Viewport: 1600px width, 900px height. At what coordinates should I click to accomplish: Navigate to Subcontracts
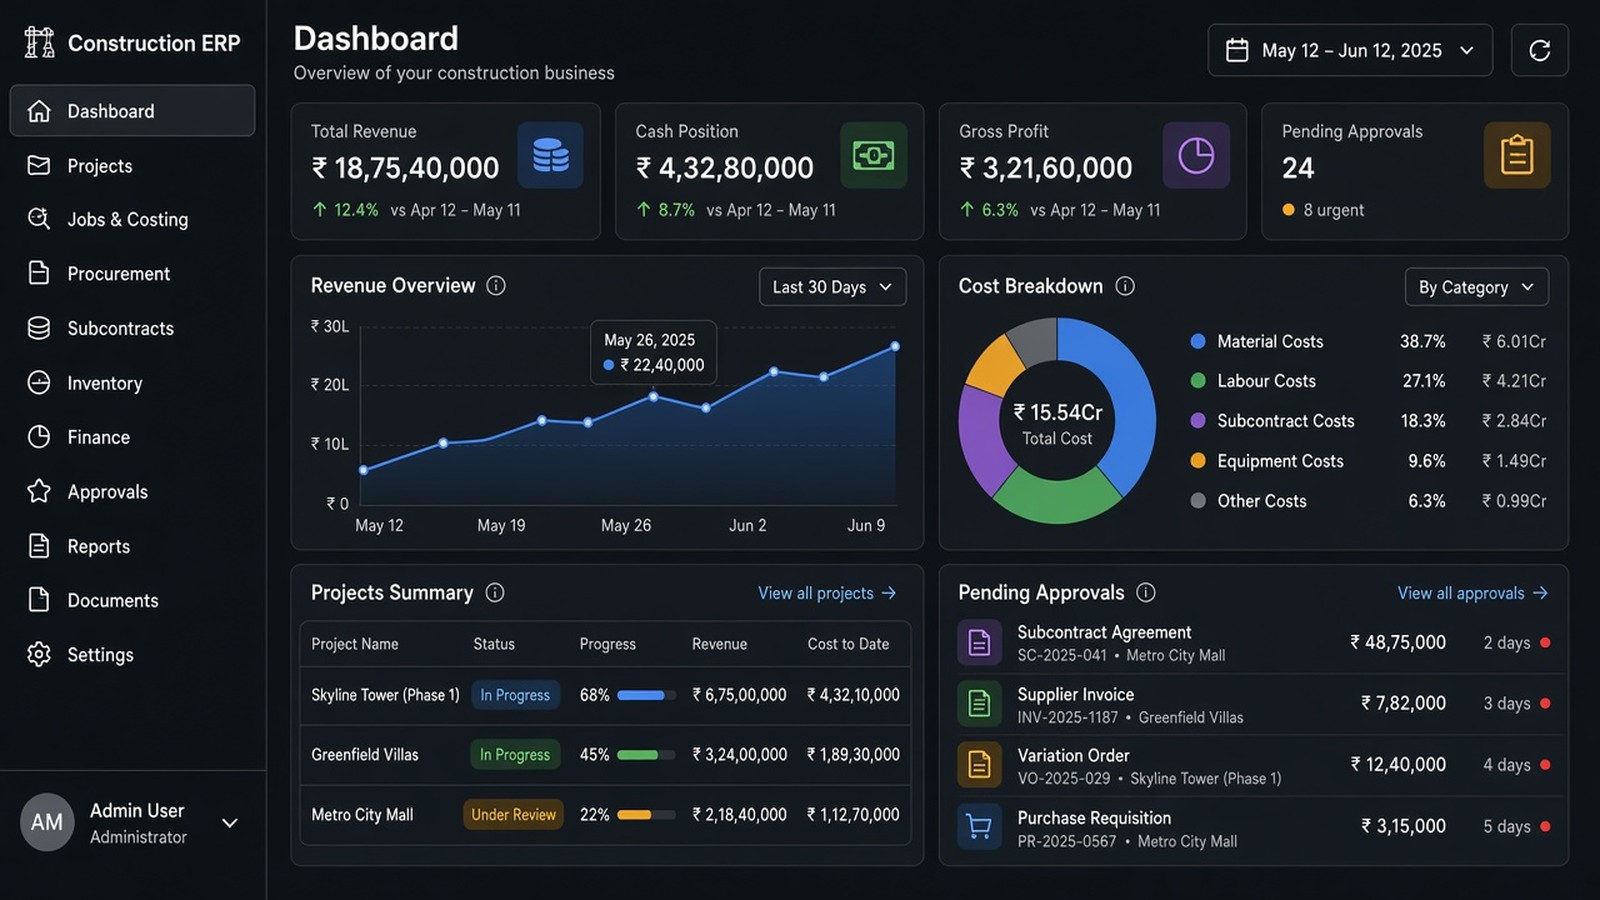pos(132,328)
